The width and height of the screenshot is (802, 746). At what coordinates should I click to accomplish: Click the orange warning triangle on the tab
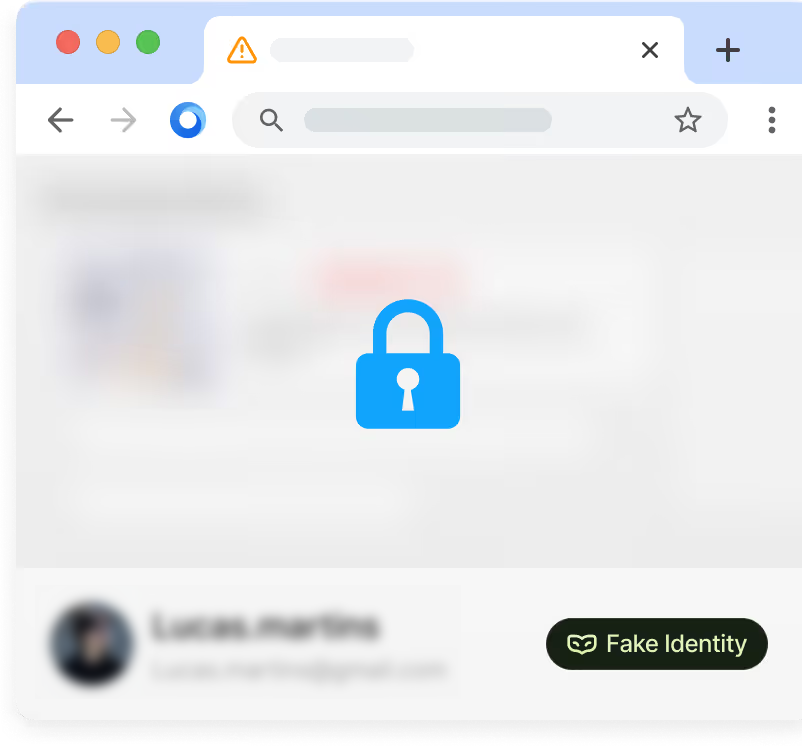[242, 50]
